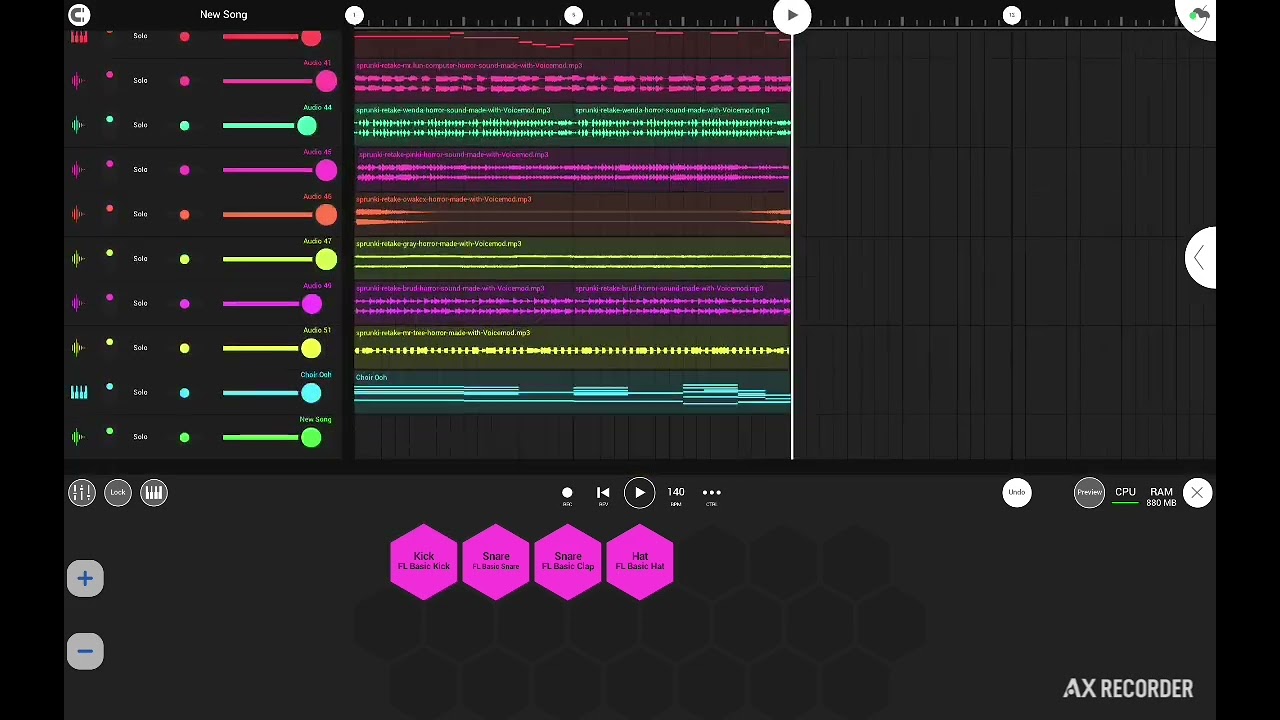
Task: Remove a drum pad with minus button
Action: click(85, 652)
